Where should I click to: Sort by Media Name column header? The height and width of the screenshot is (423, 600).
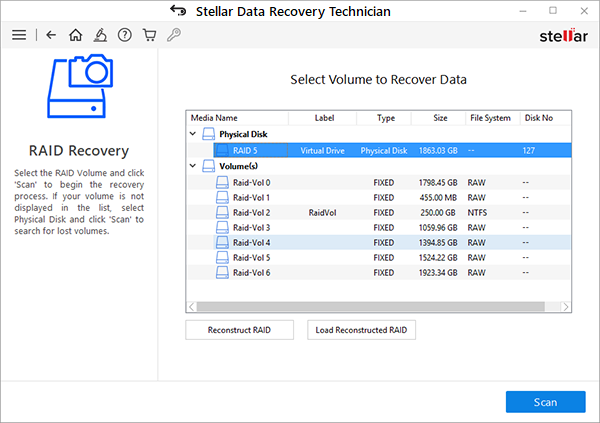coord(237,118)
